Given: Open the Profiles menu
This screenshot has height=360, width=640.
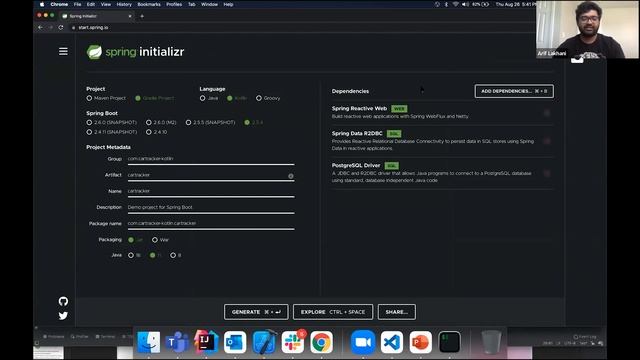Looking at the screenshot, I should coord(174,4).
